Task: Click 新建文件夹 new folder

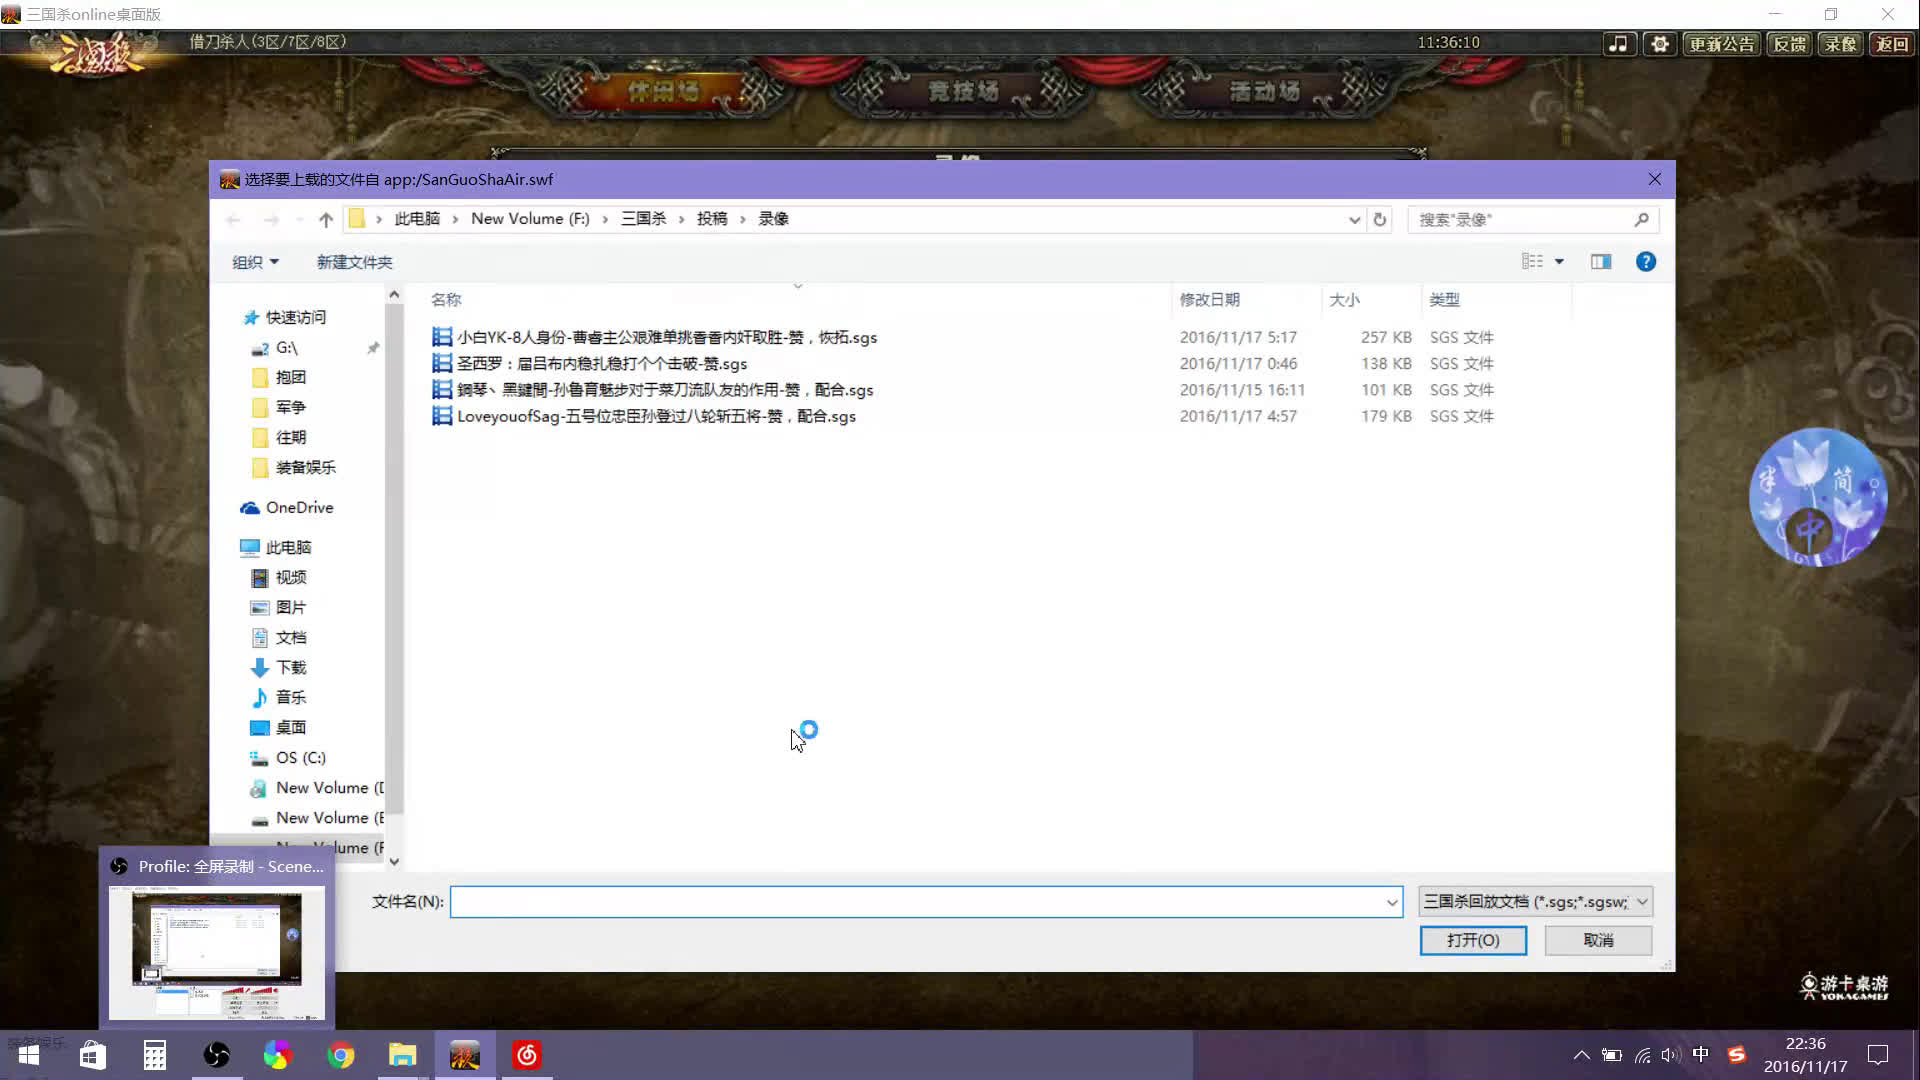Action: 354,262
